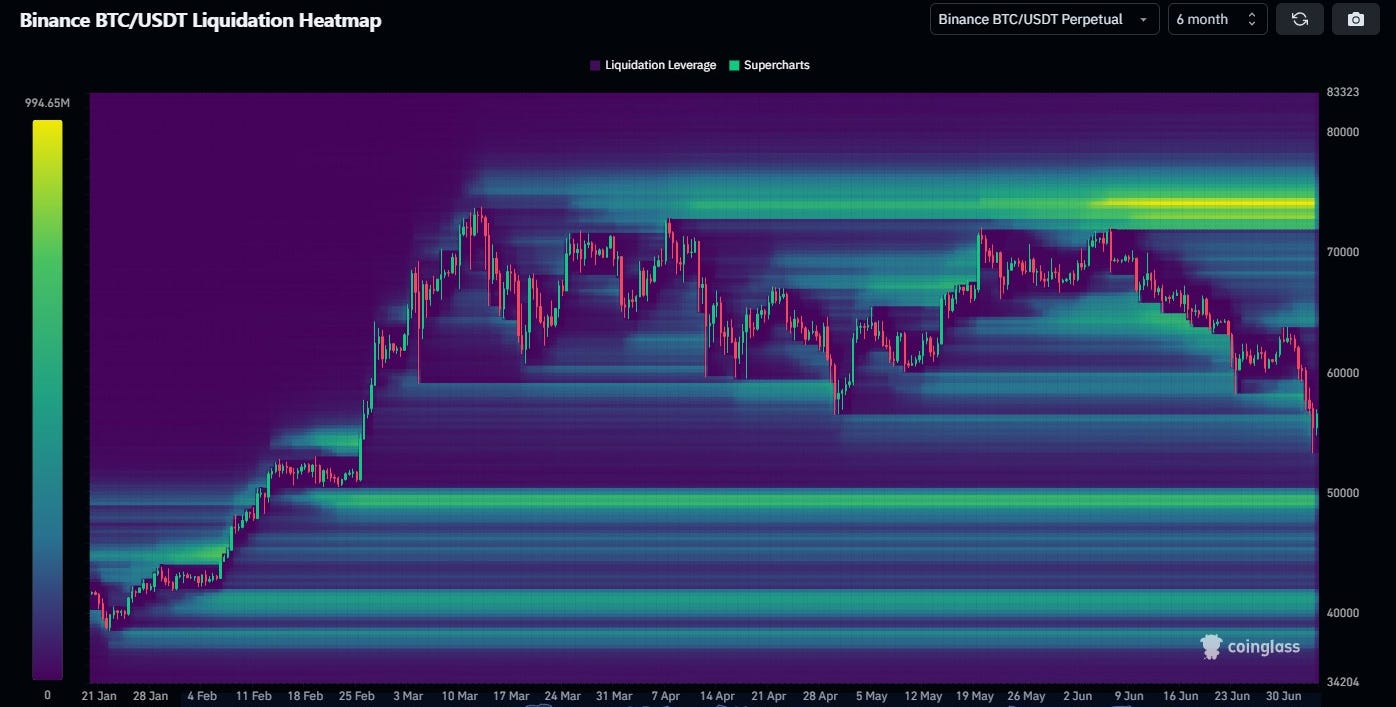
Task: Click the 18 Feb date label
Action: point(305,696)
